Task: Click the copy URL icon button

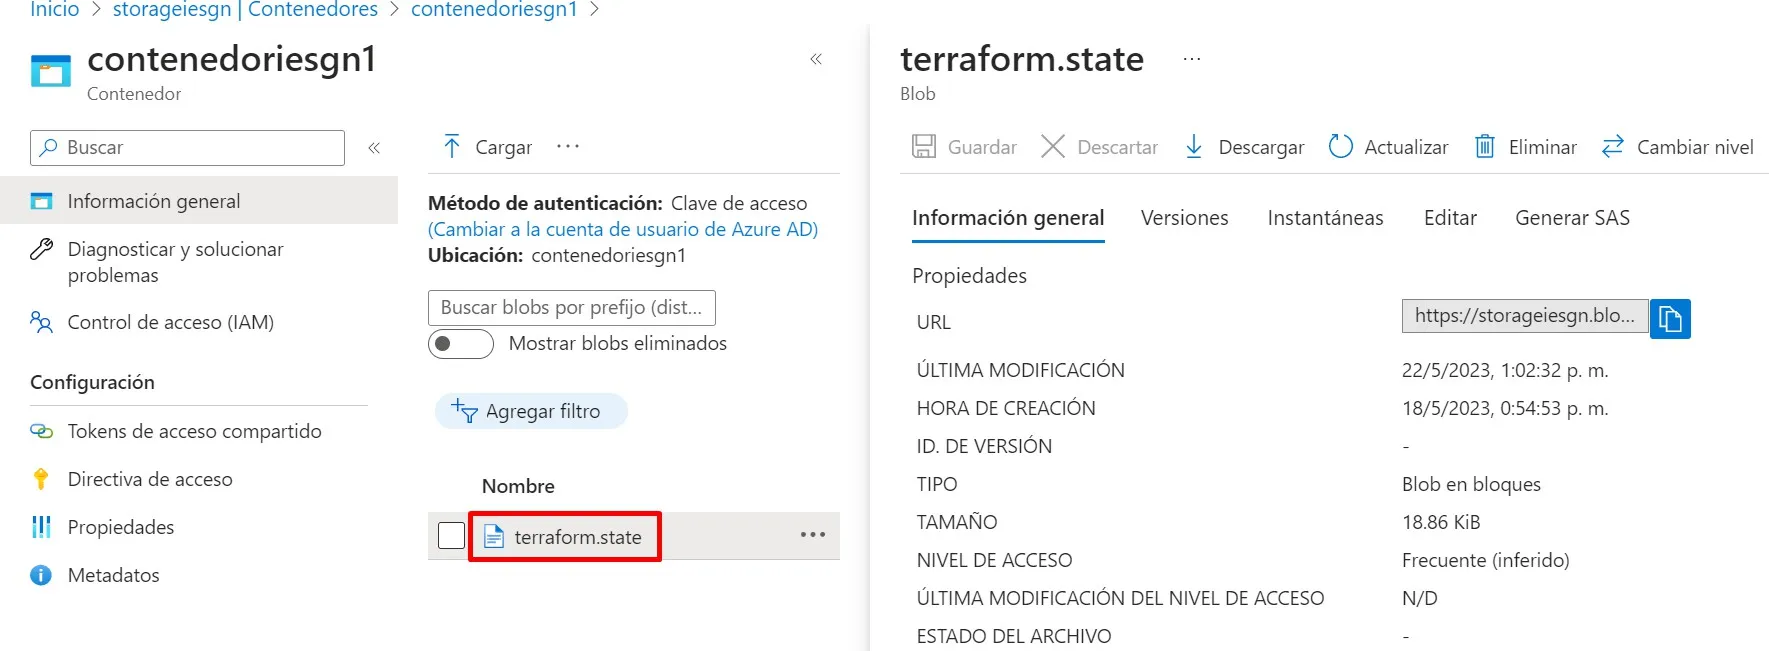Action: tap(1669, 319)
